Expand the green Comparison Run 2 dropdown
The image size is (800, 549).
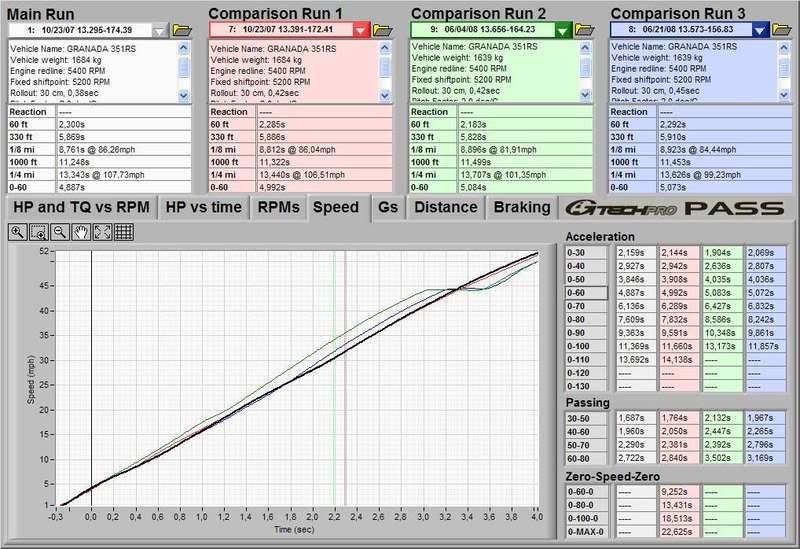coord(562,30)
